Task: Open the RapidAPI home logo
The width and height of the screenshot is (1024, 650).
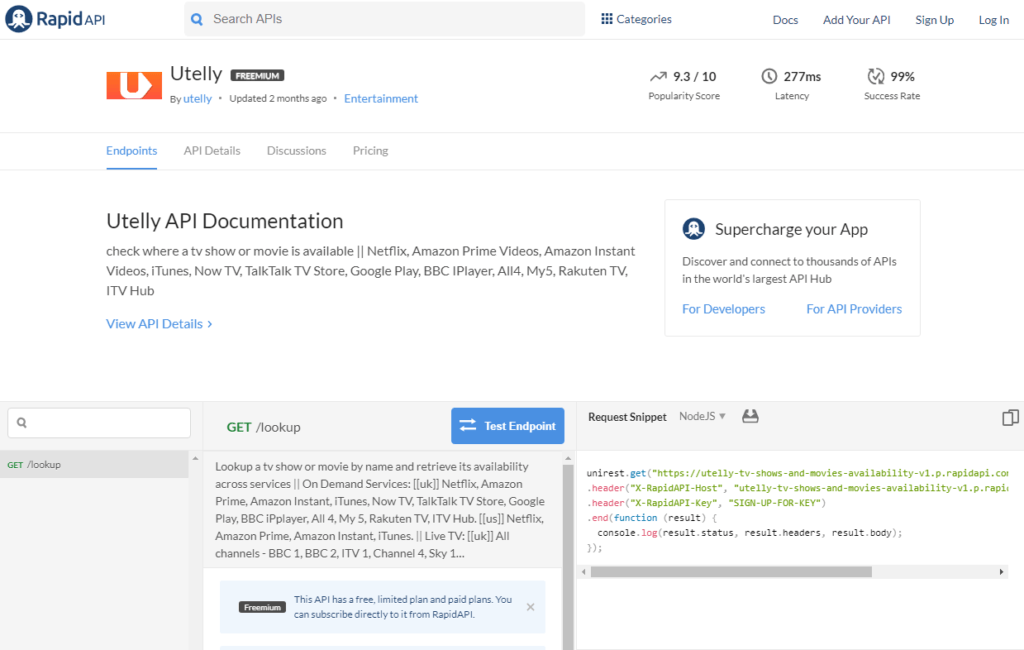Action: point(56,19)
